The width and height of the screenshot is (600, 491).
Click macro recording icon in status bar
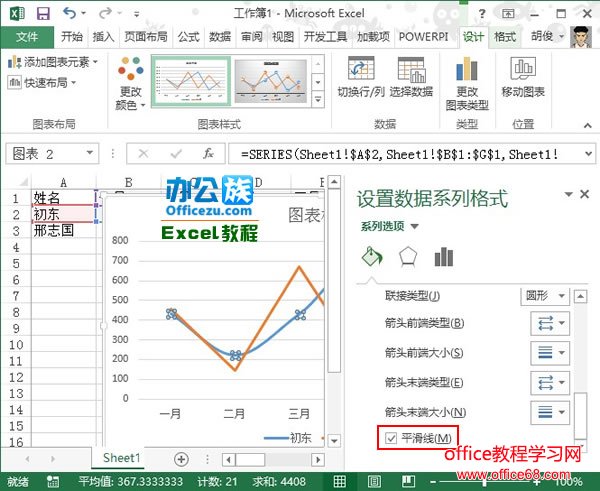(x=52, y=481)
